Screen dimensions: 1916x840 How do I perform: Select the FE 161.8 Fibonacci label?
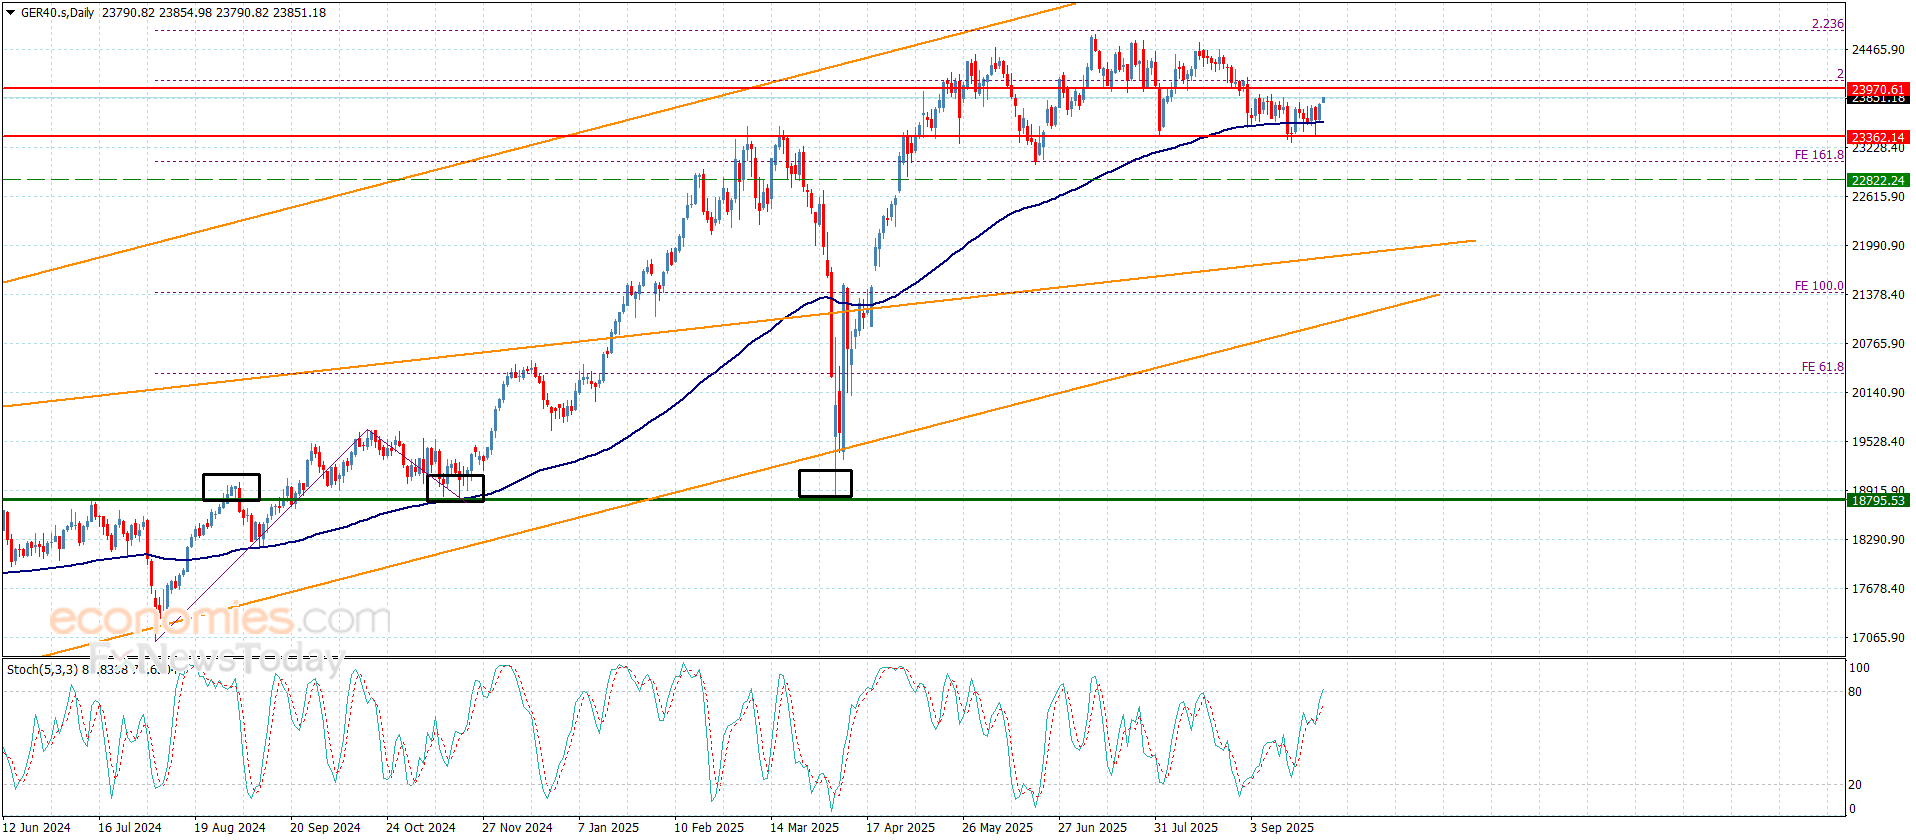click(1819, 155)
